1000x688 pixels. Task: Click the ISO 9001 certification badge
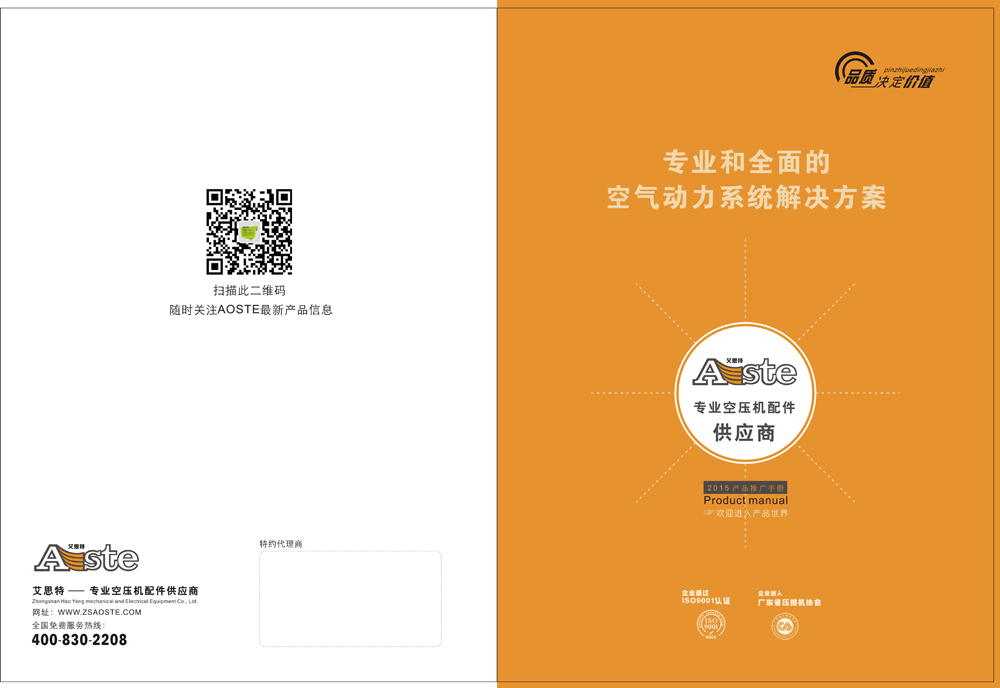[710, 626]
